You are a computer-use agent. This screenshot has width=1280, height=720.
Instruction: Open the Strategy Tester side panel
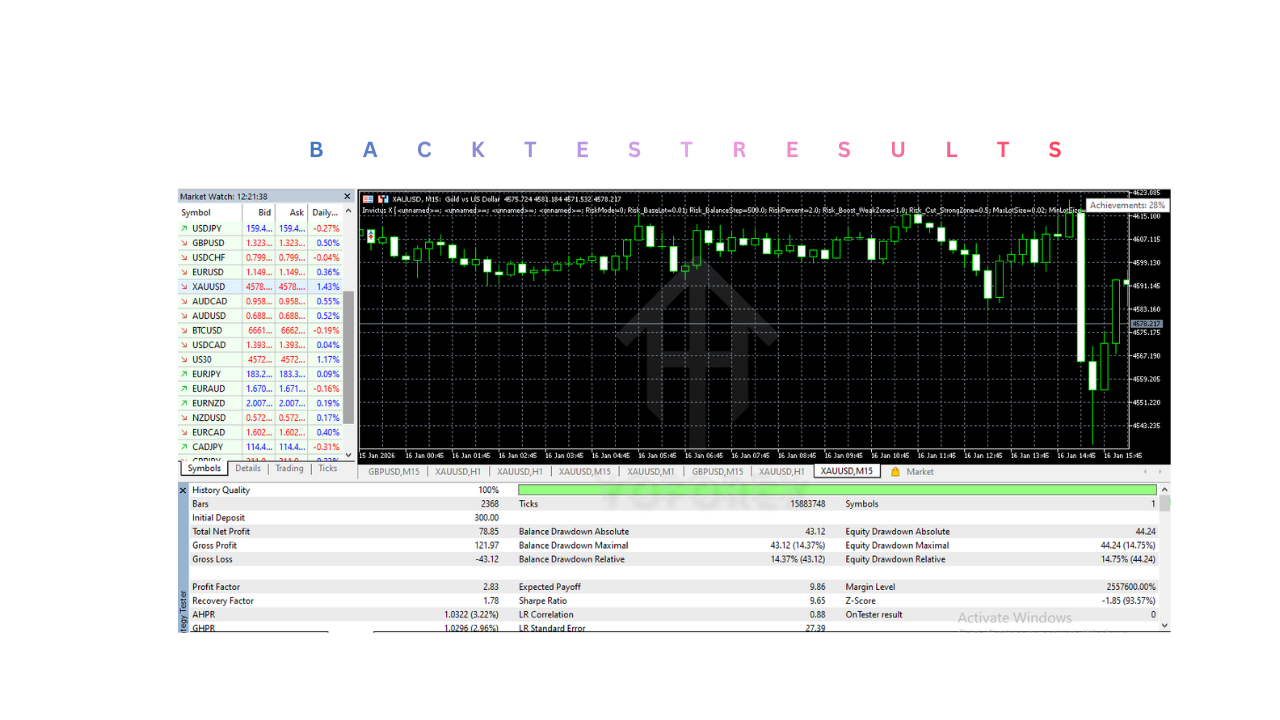click(183, 610)
